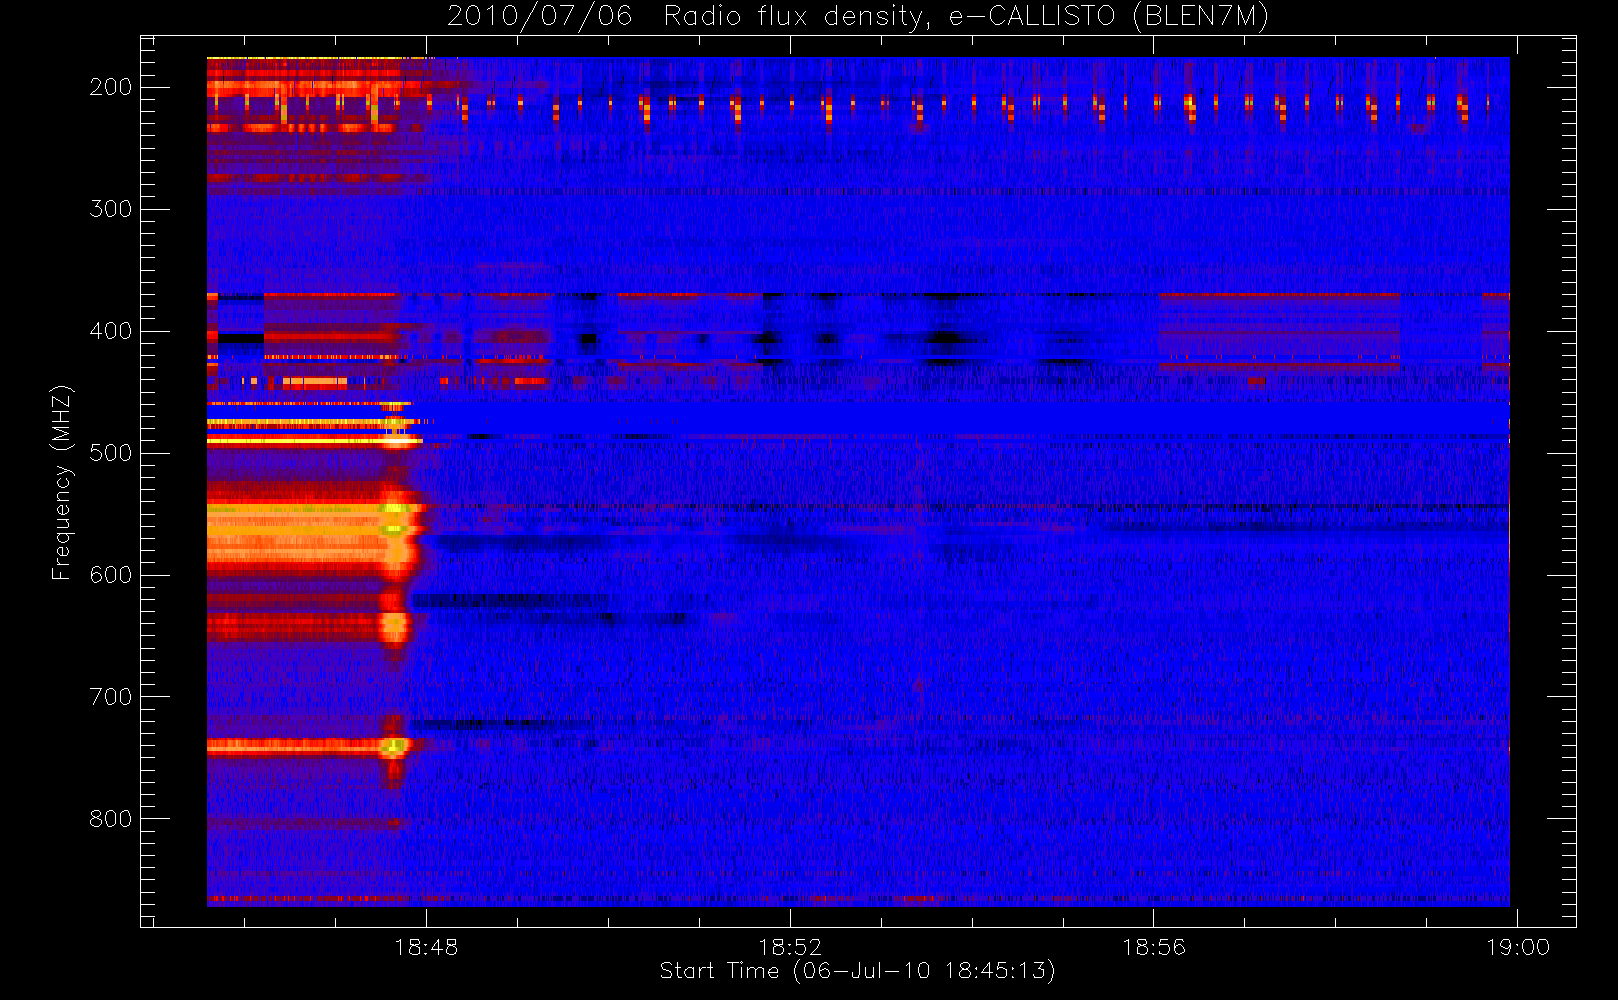Click the x-axis label 'Start Time (06-Jul-10 18:45:13)'
This screenshot has width=1618, height=1000.
858,971
